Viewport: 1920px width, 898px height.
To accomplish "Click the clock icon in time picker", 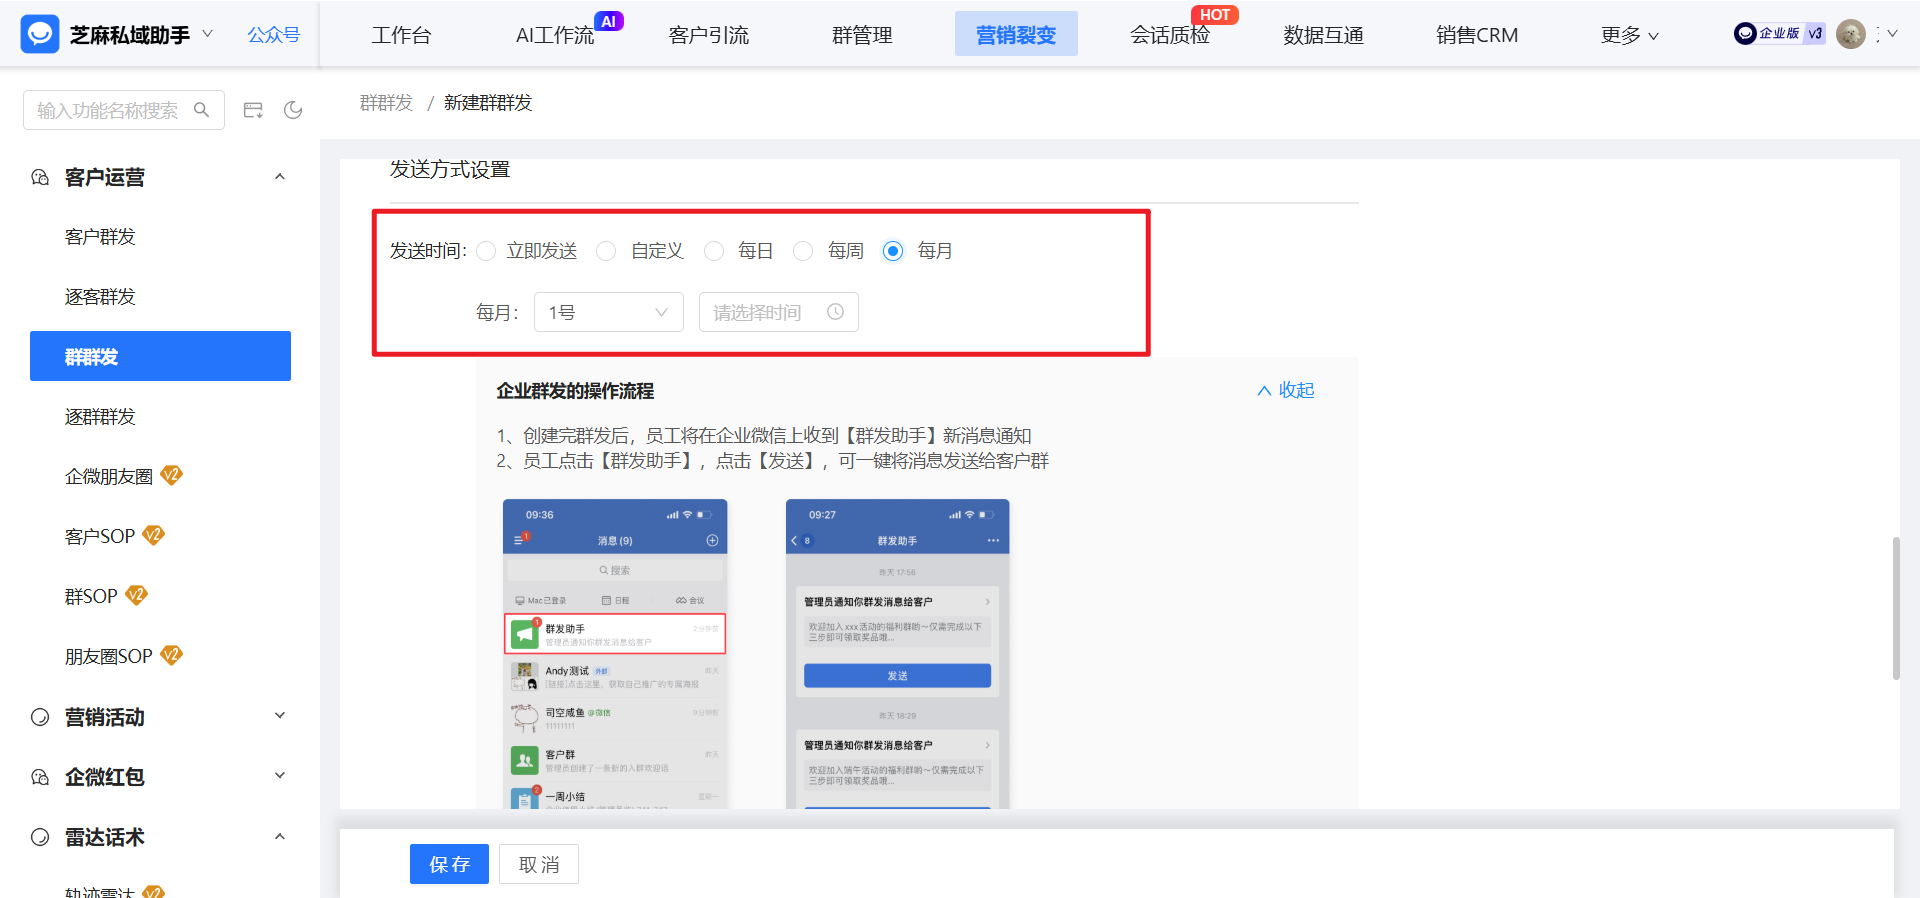I will coord(836,312).
